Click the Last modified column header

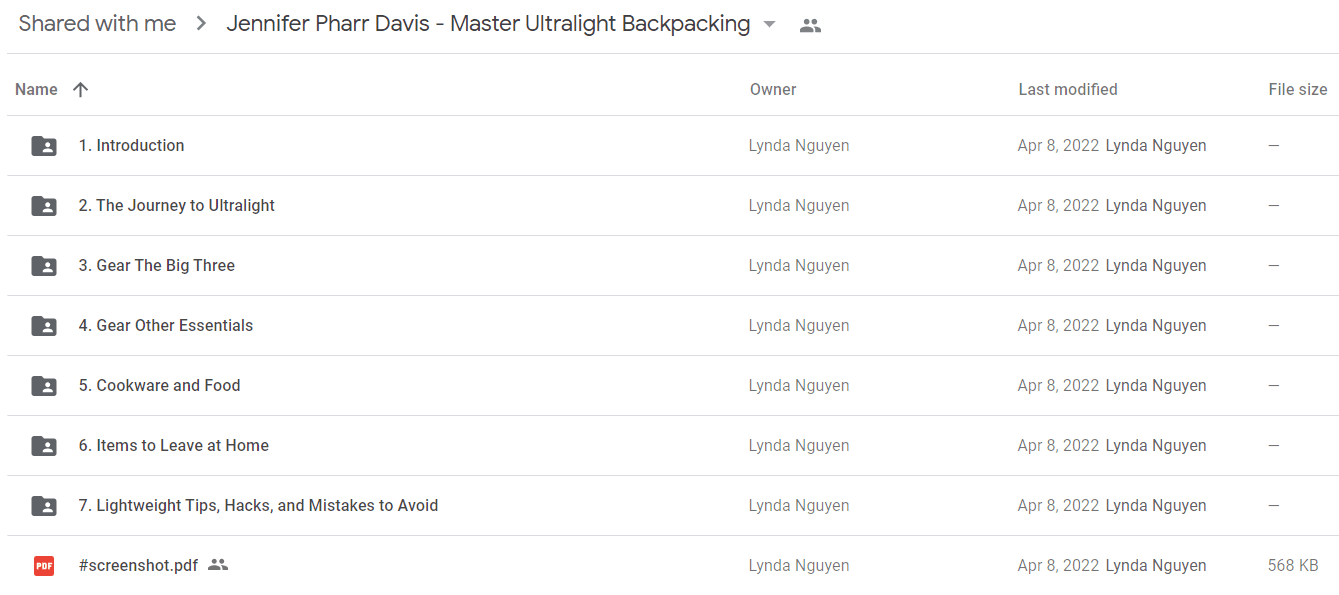click(1068, 89)
